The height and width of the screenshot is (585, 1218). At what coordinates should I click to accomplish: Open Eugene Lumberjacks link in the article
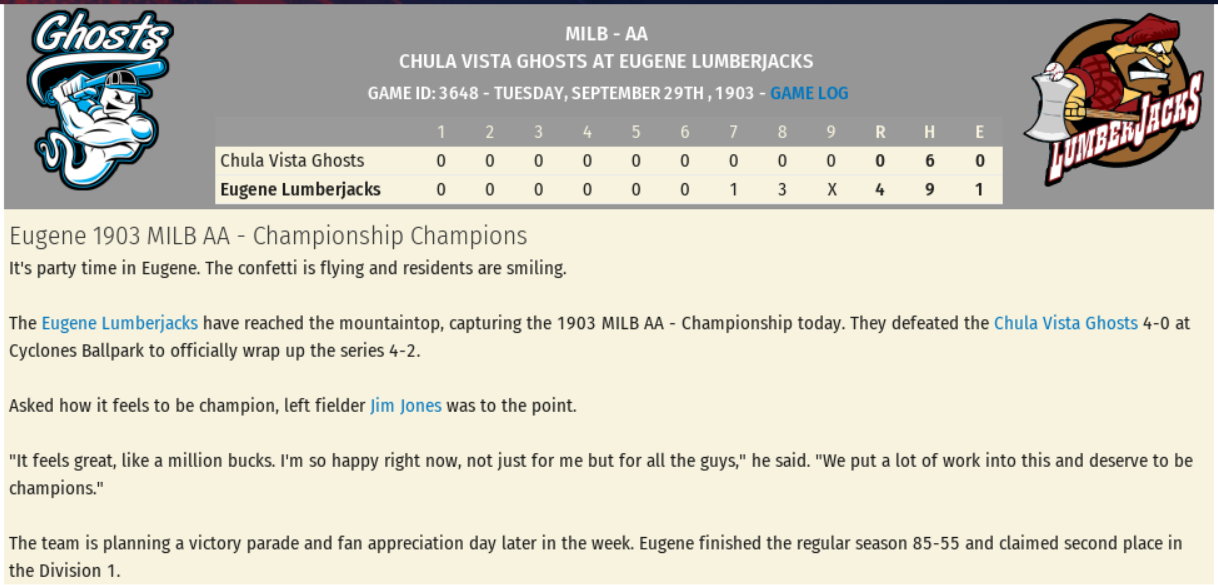click(120, 323)
